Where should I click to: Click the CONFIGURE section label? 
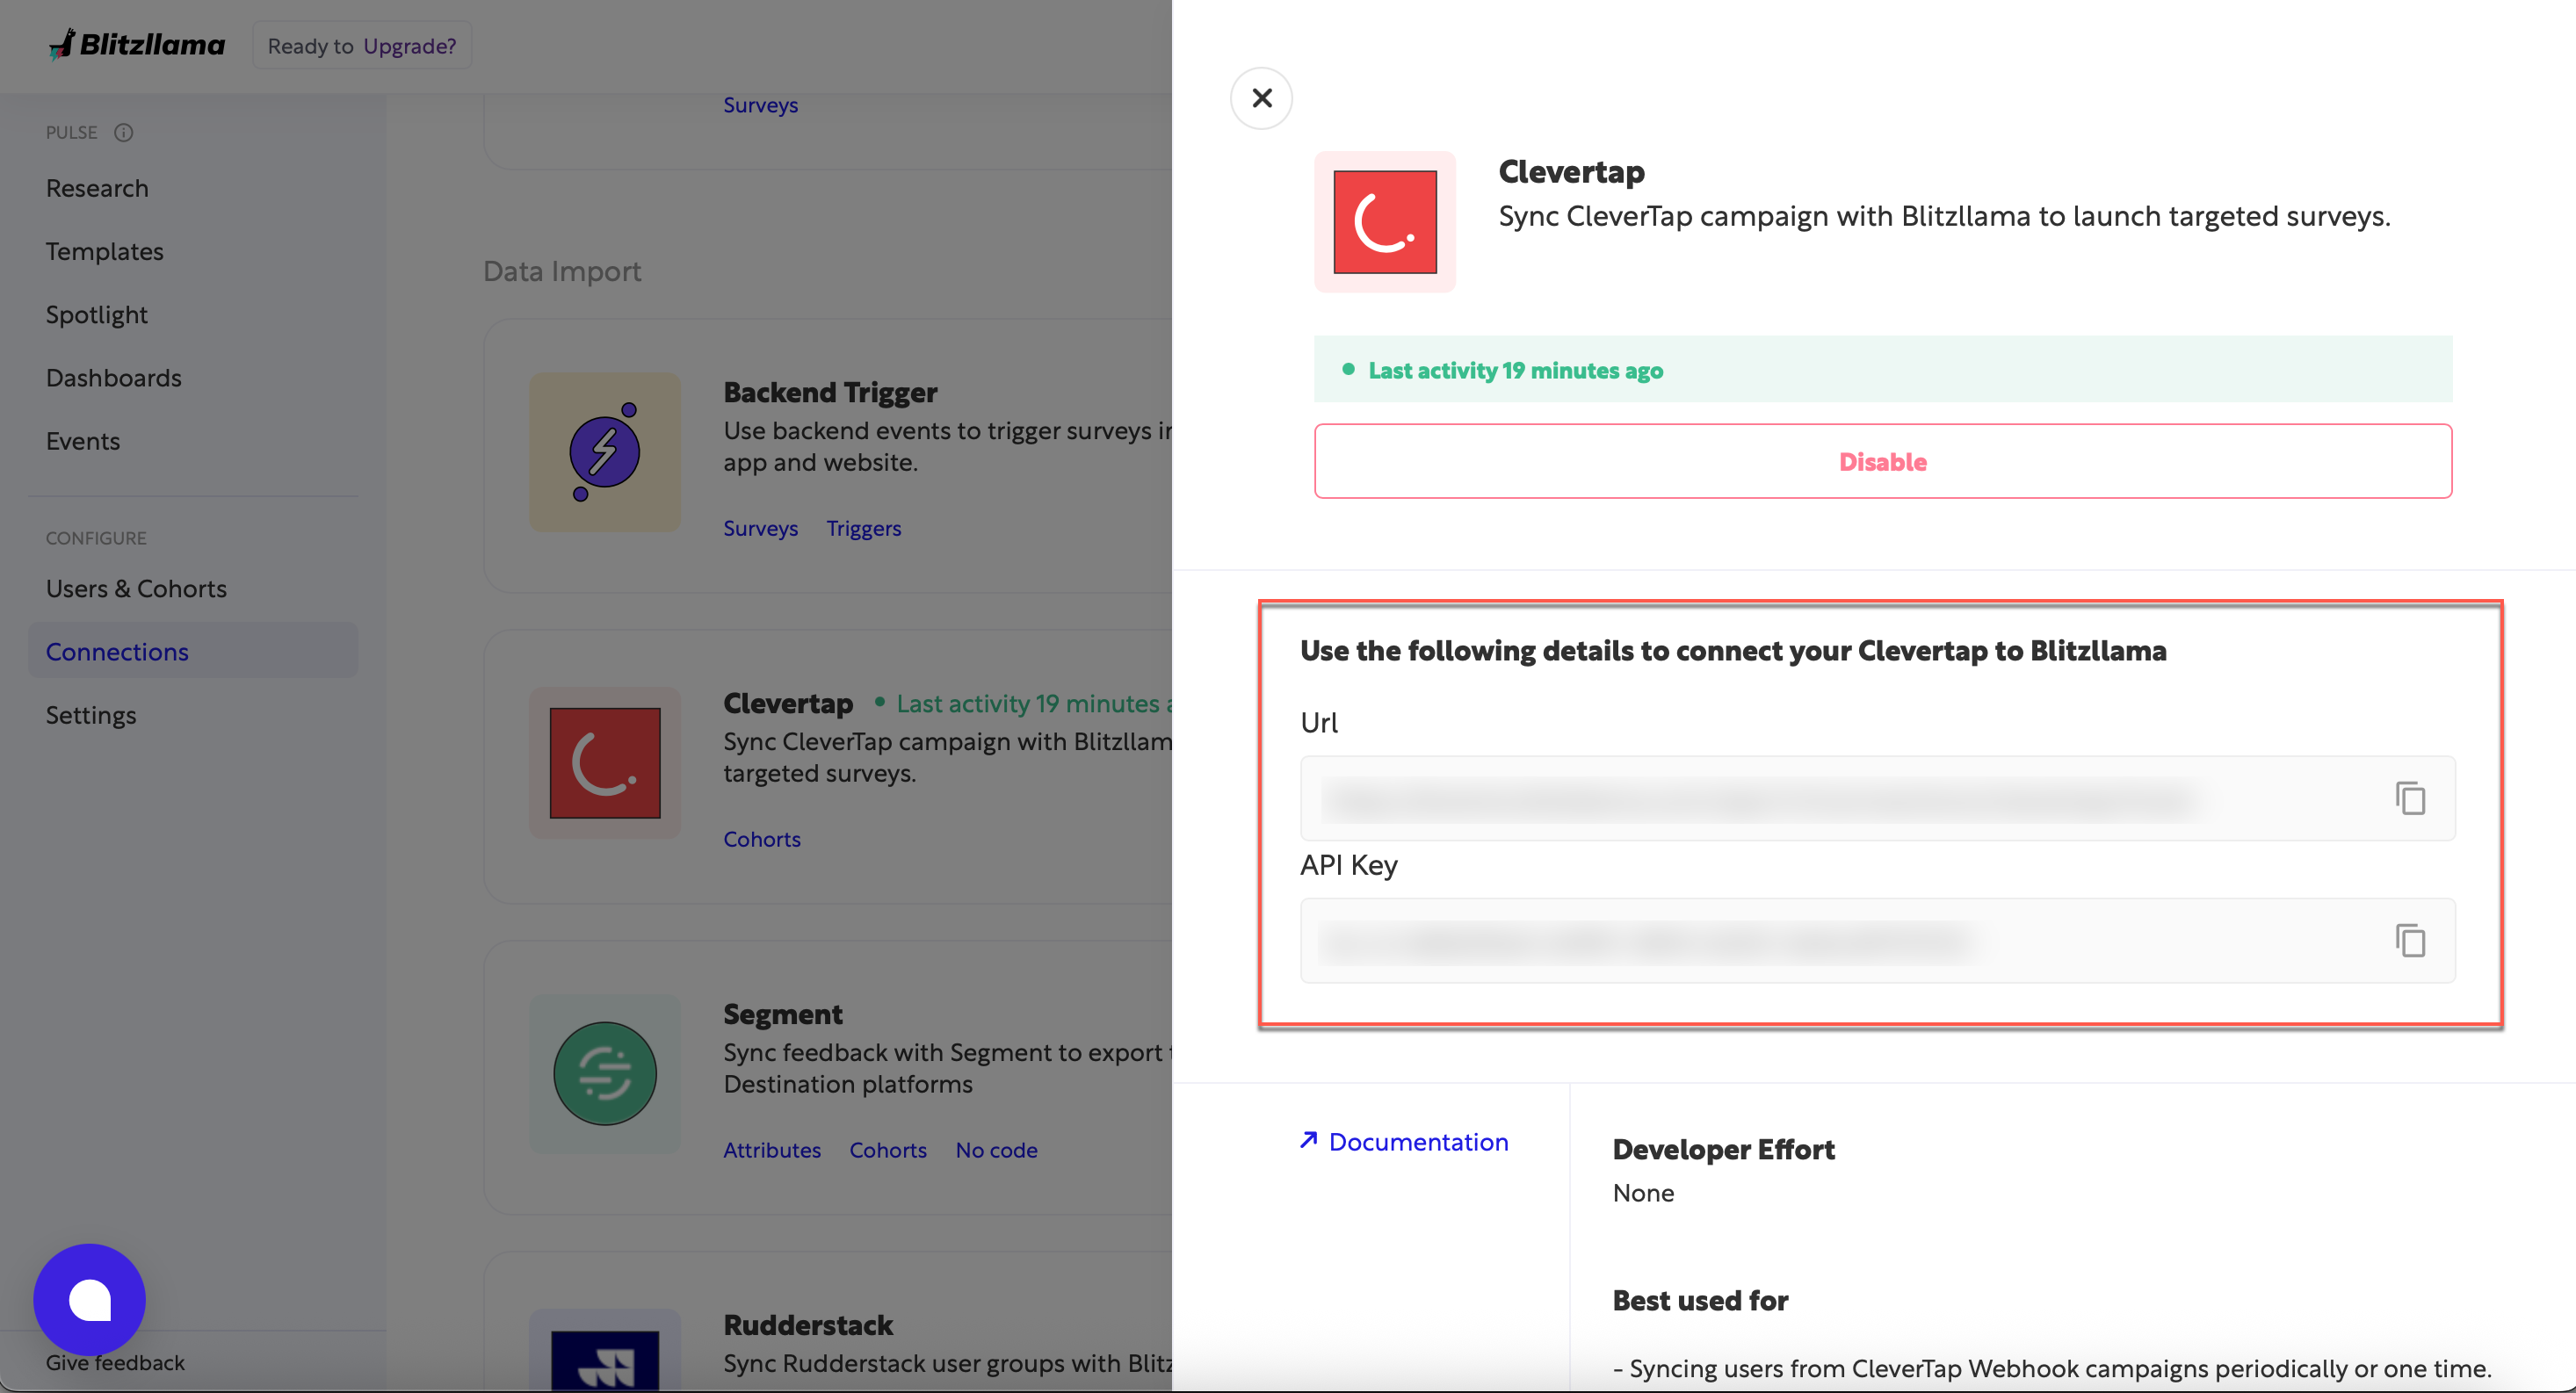[x=96, y=538]
